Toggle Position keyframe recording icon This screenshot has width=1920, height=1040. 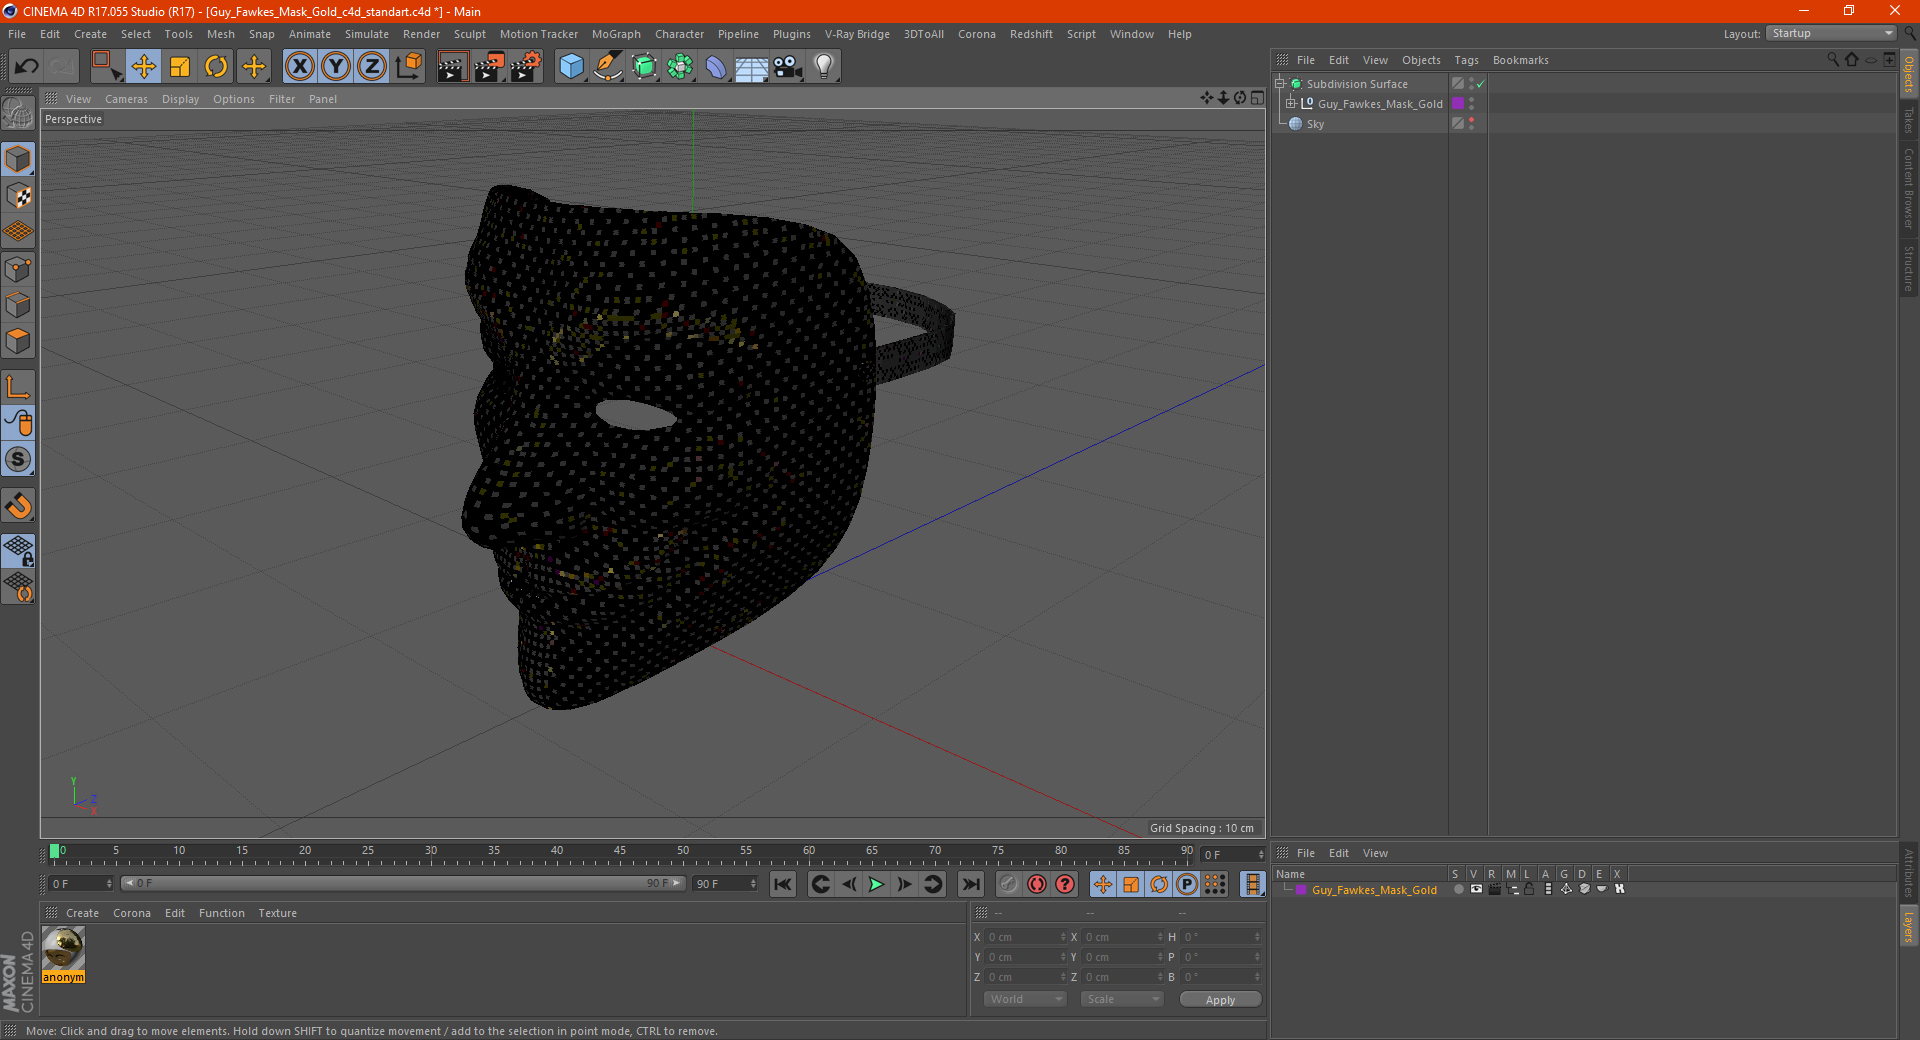(1102, 884)
